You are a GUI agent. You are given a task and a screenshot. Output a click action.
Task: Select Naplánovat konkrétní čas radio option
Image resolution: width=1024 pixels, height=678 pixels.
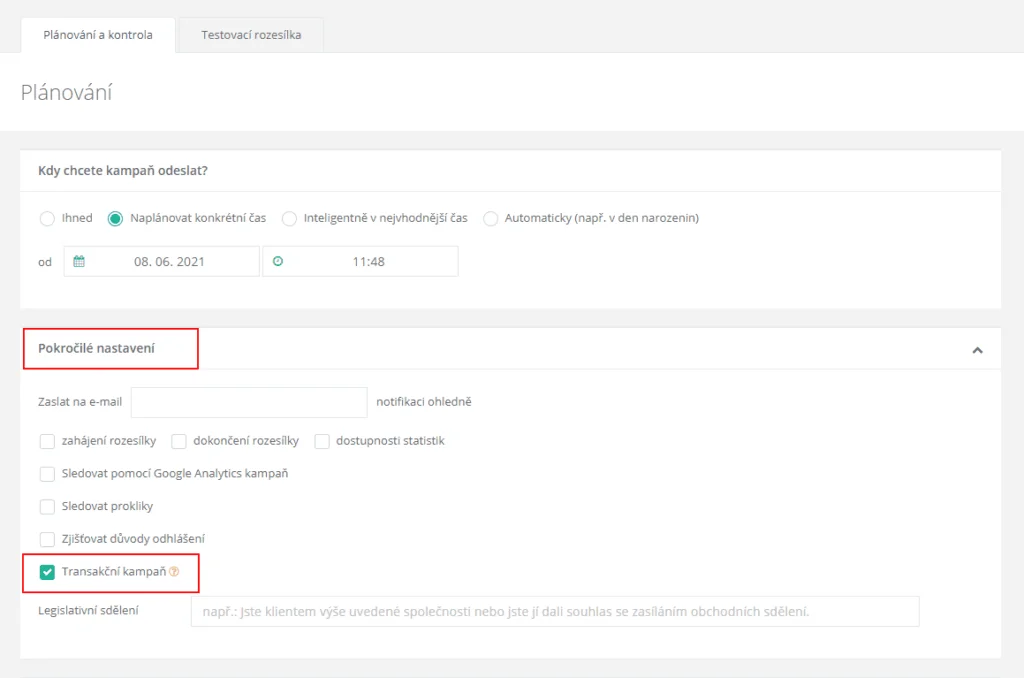click(115, 218)
